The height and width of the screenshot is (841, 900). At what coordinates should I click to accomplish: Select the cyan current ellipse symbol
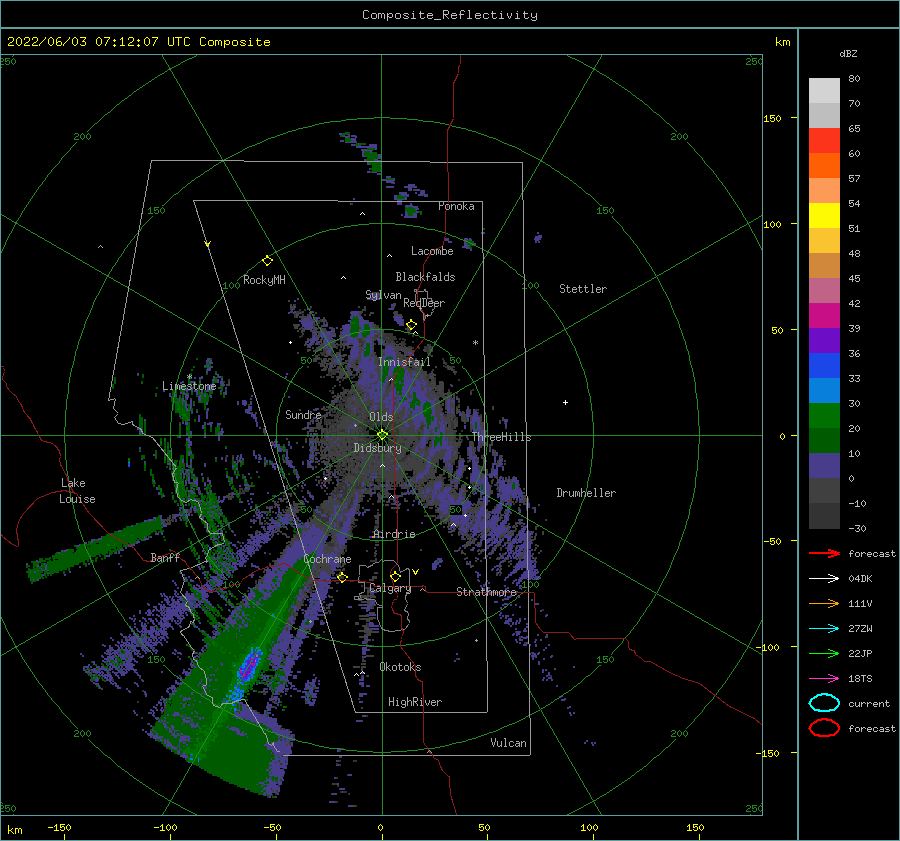point(824,703)
